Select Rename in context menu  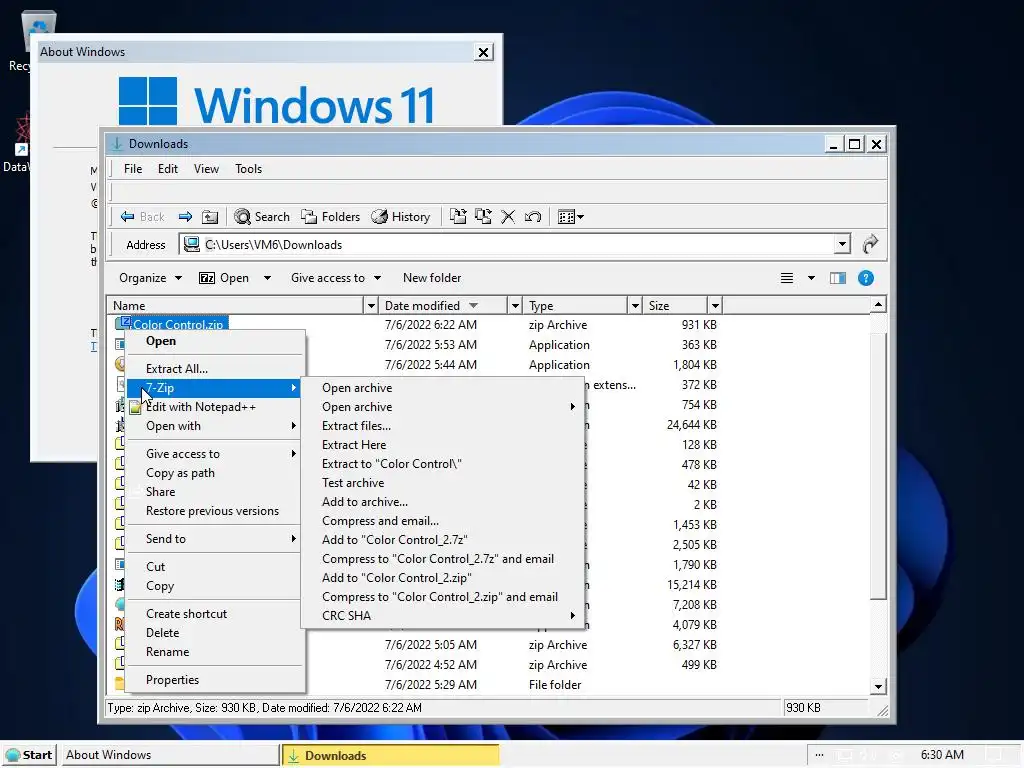pyautogui.click(x=216, y=652)
